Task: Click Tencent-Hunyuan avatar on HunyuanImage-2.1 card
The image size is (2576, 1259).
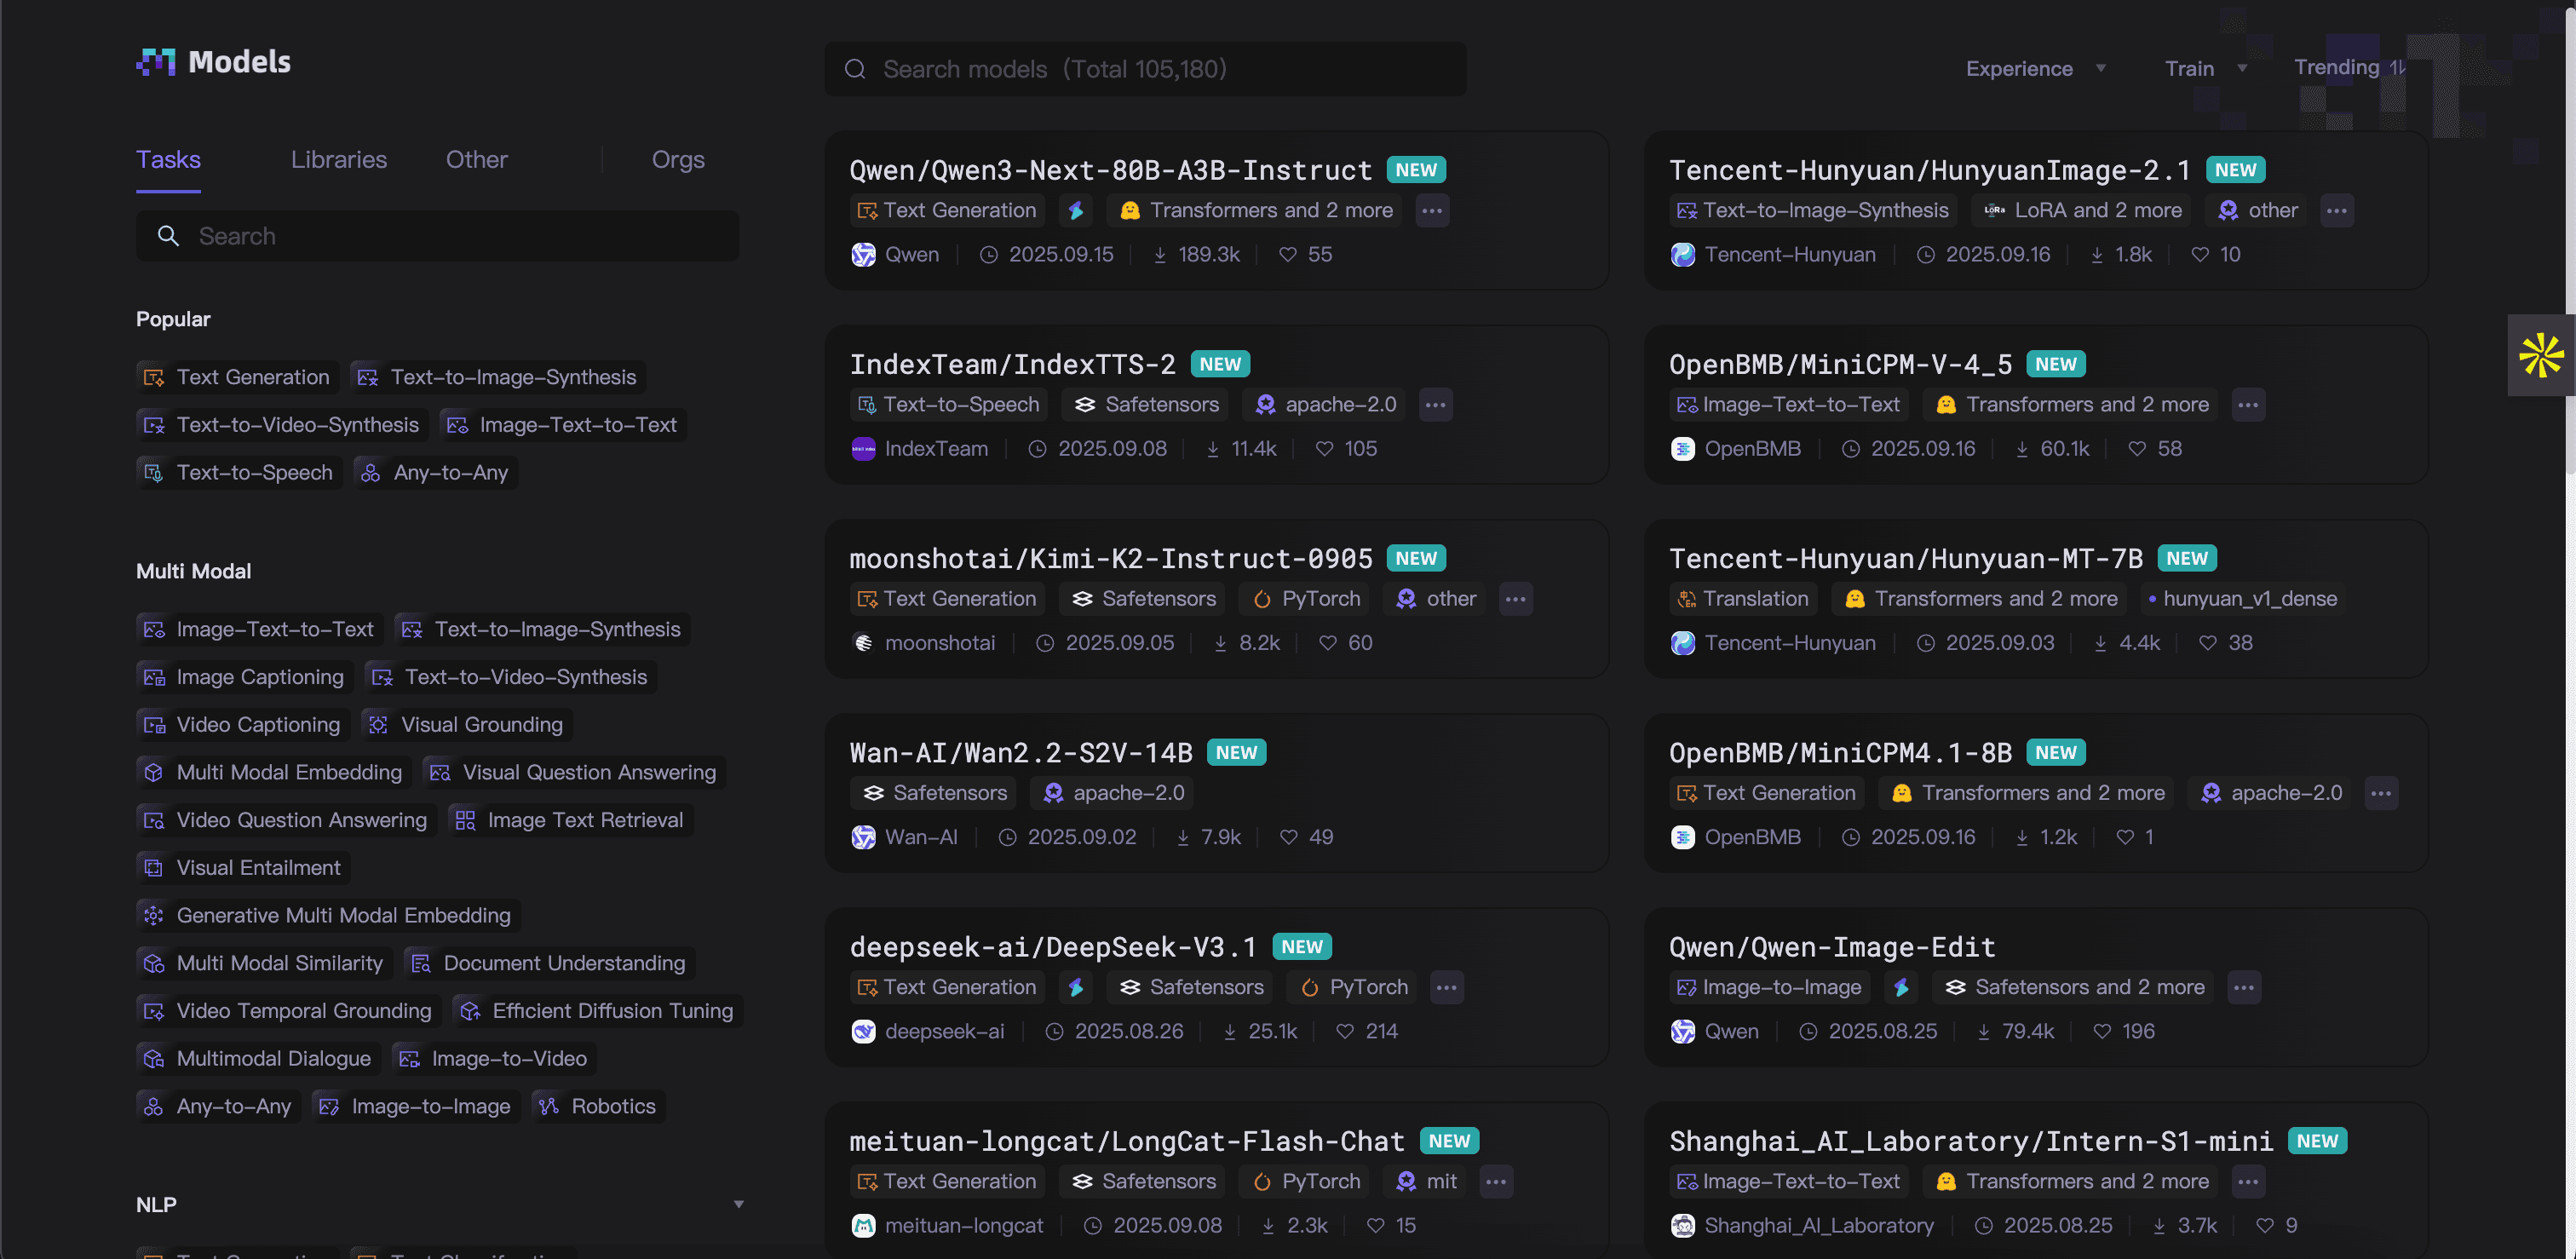Action: tap(1683, 254)
